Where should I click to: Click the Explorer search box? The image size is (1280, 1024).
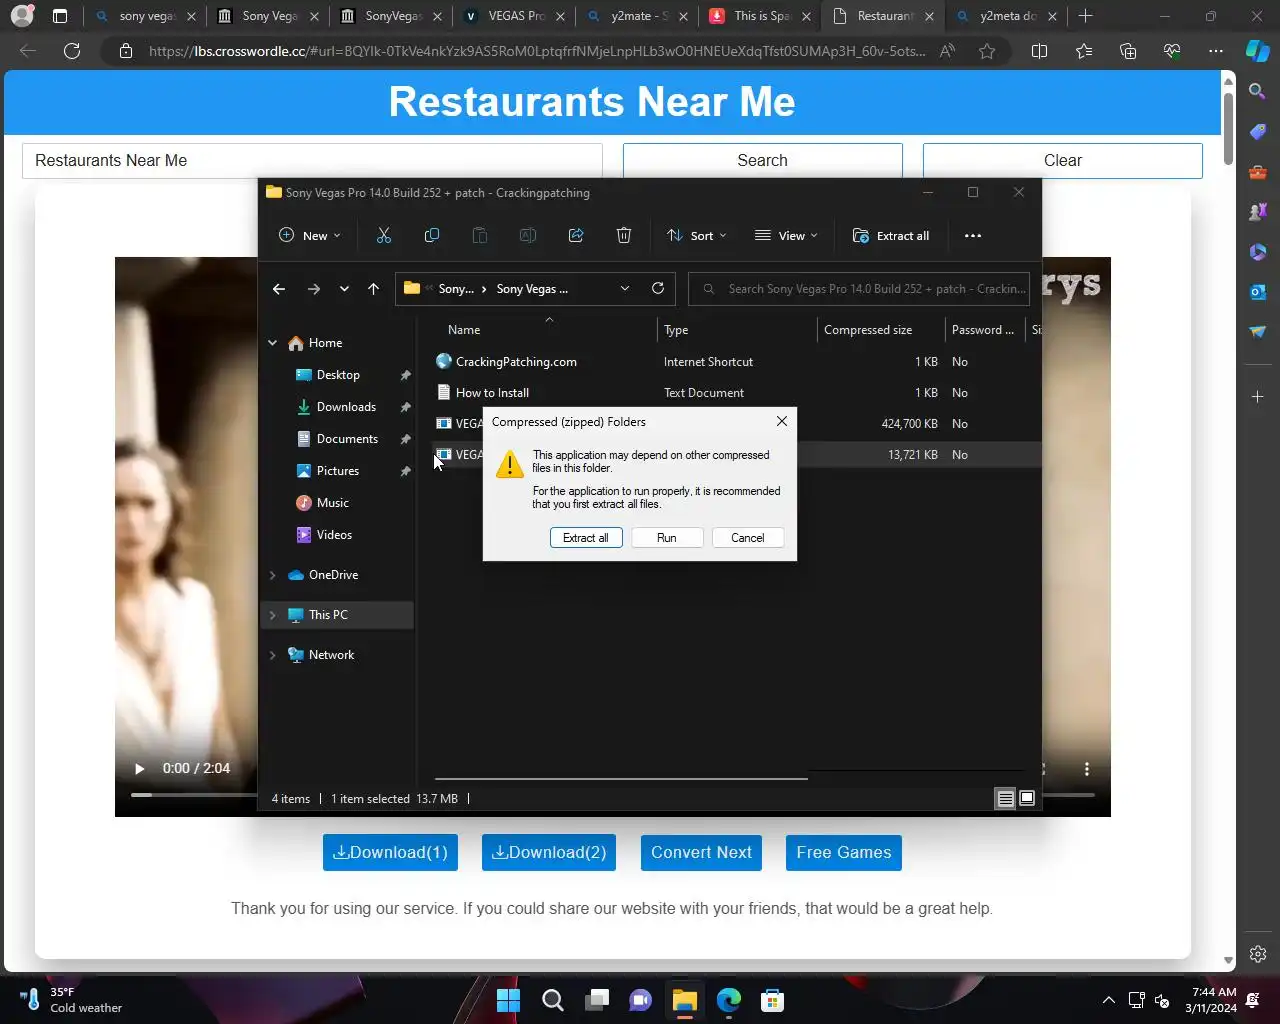[x=859, y=289]
